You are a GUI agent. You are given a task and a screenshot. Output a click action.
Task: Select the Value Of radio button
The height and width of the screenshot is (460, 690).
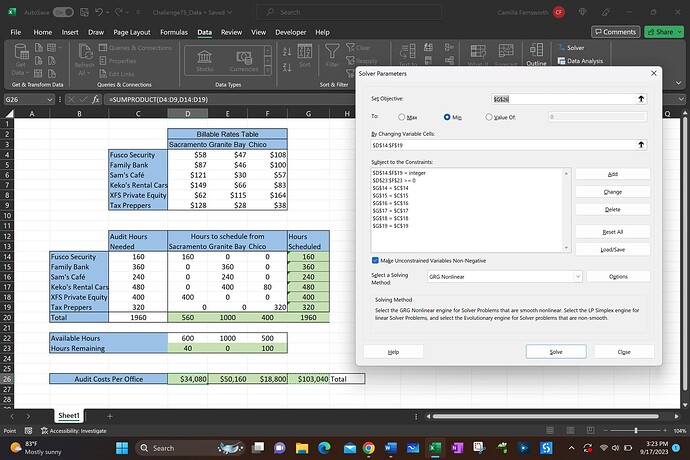click(x=488, y=117)
